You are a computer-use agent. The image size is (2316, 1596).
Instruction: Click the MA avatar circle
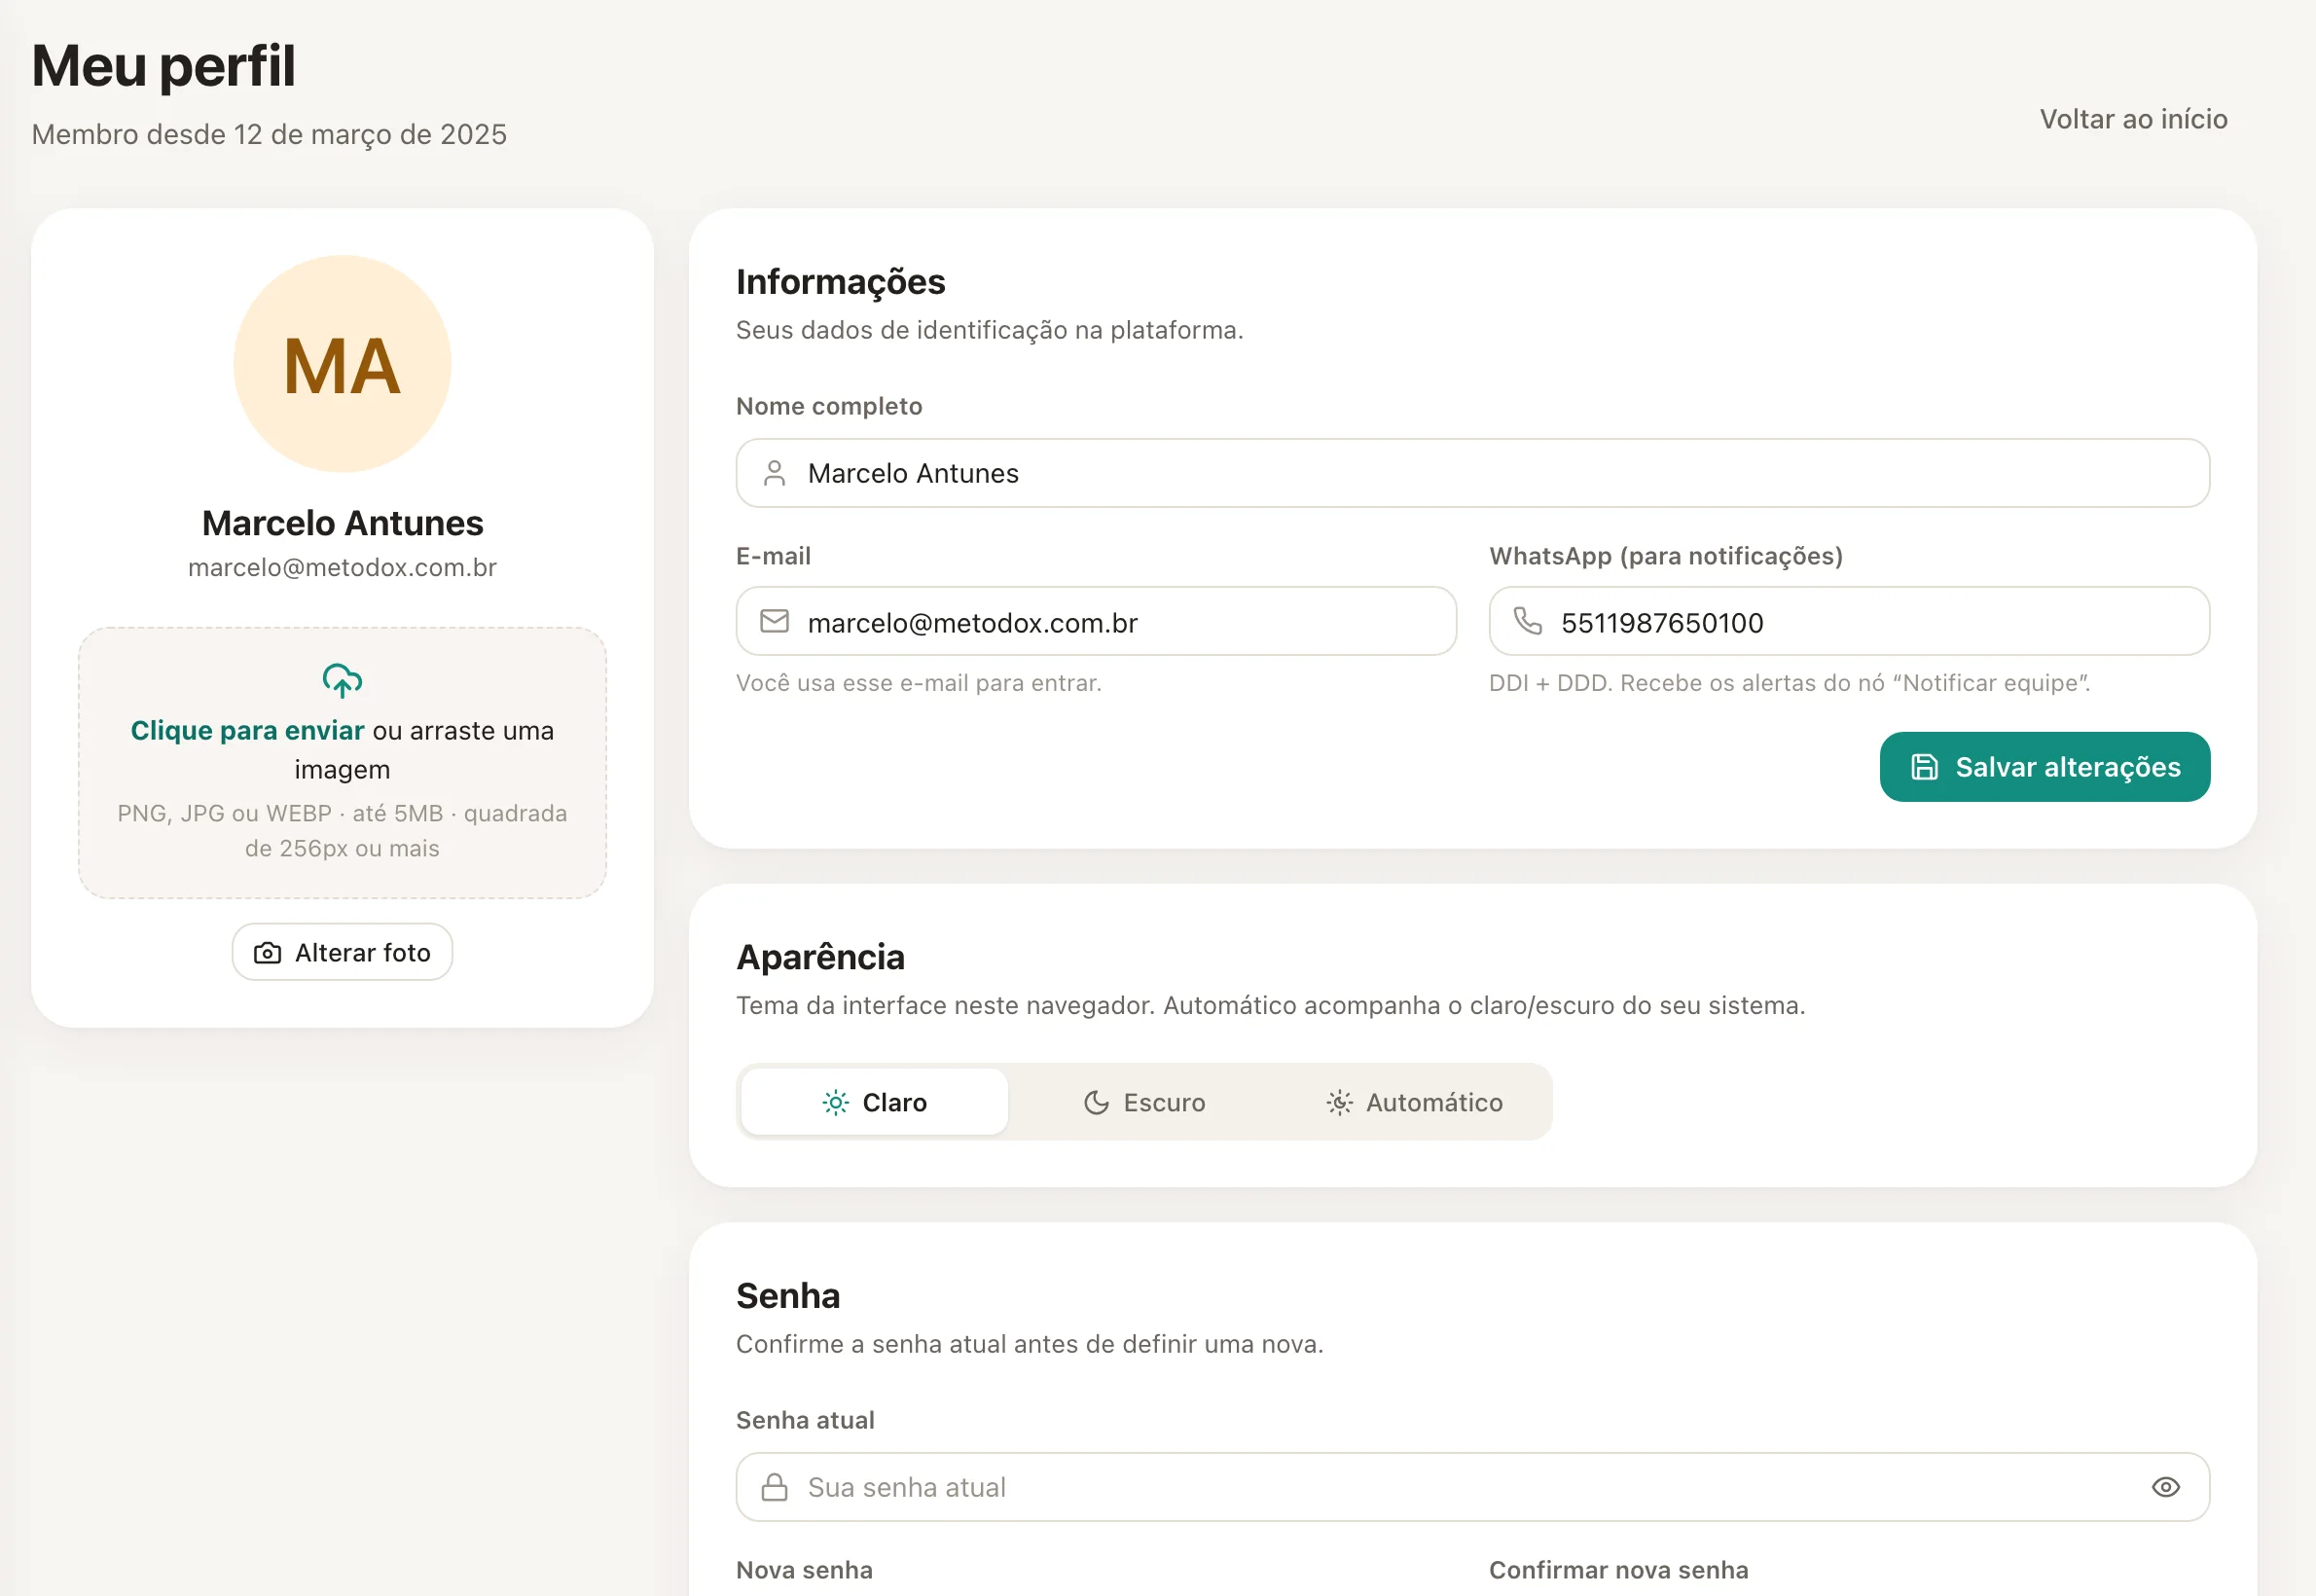coord(342,364)
